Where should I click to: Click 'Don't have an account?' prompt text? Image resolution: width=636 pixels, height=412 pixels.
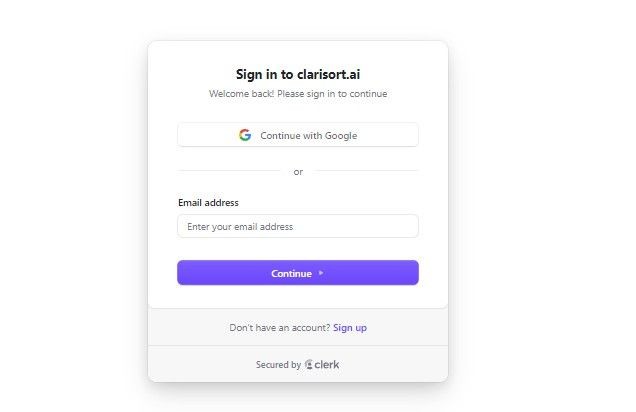pos(280,328)
